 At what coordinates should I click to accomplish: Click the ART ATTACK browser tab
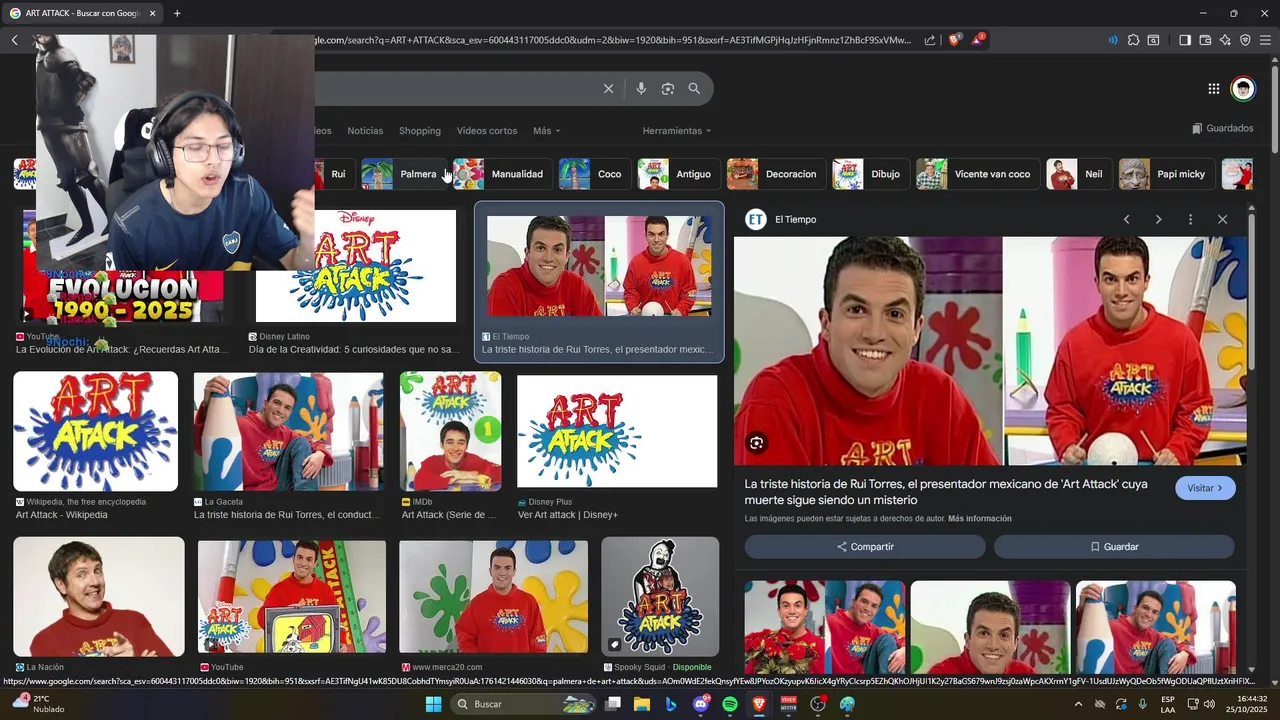[84, 13]
